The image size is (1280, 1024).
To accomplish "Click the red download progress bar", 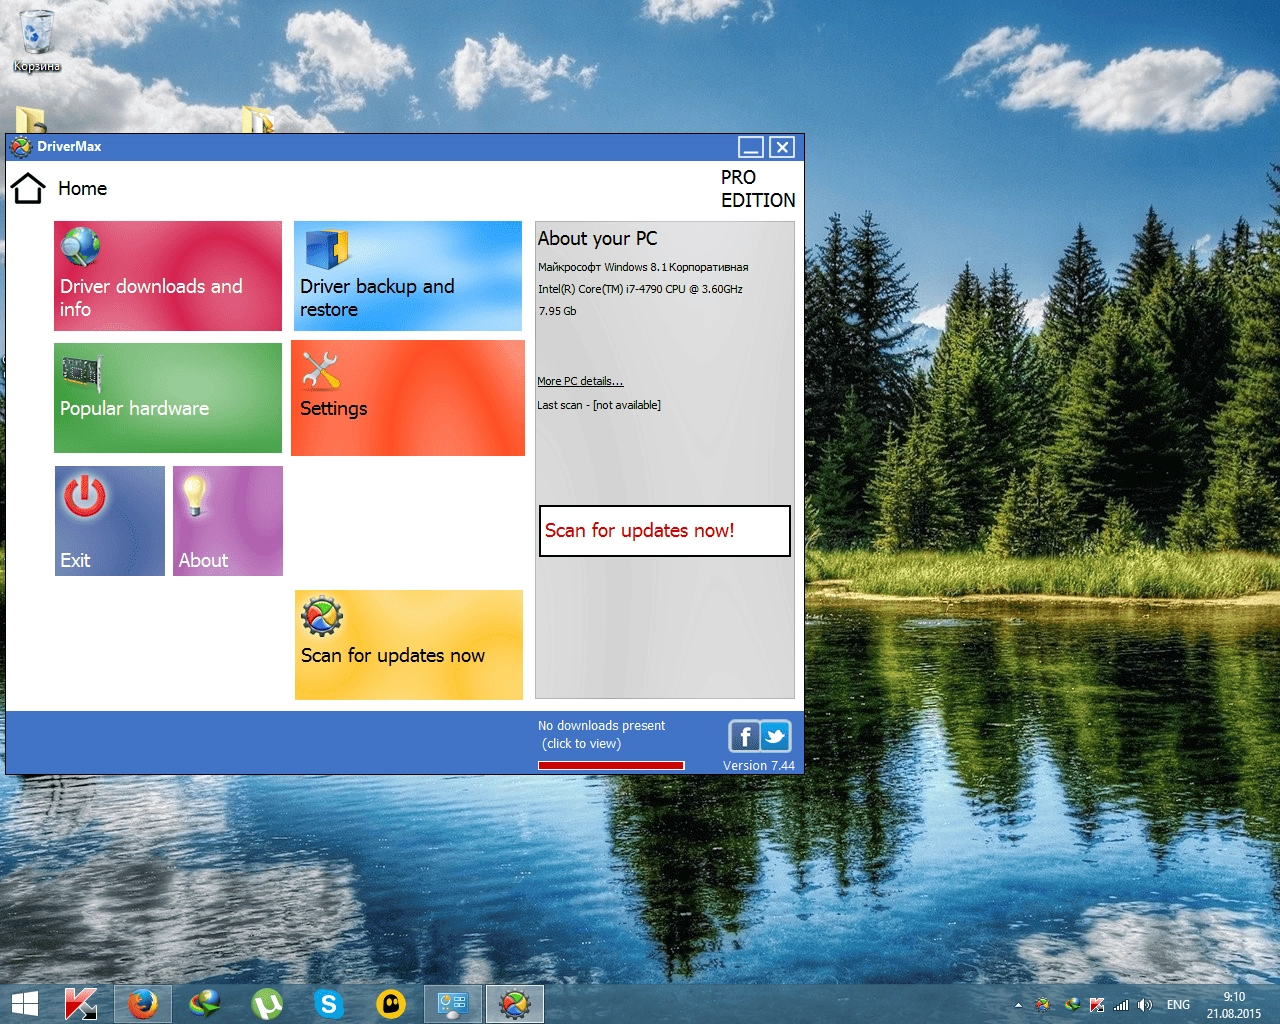I will pos(611,765).
